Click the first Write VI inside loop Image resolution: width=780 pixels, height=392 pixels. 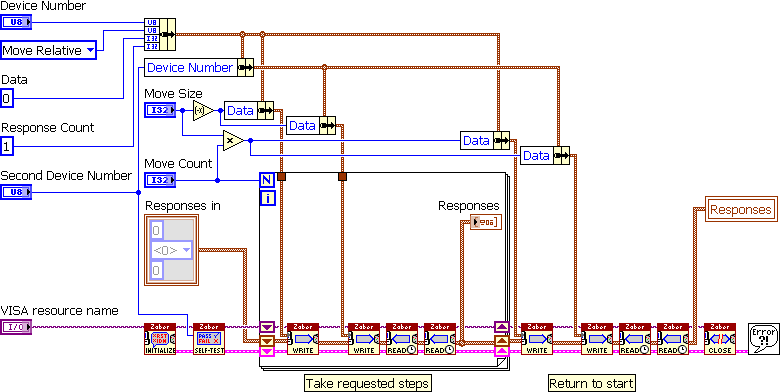302,339
